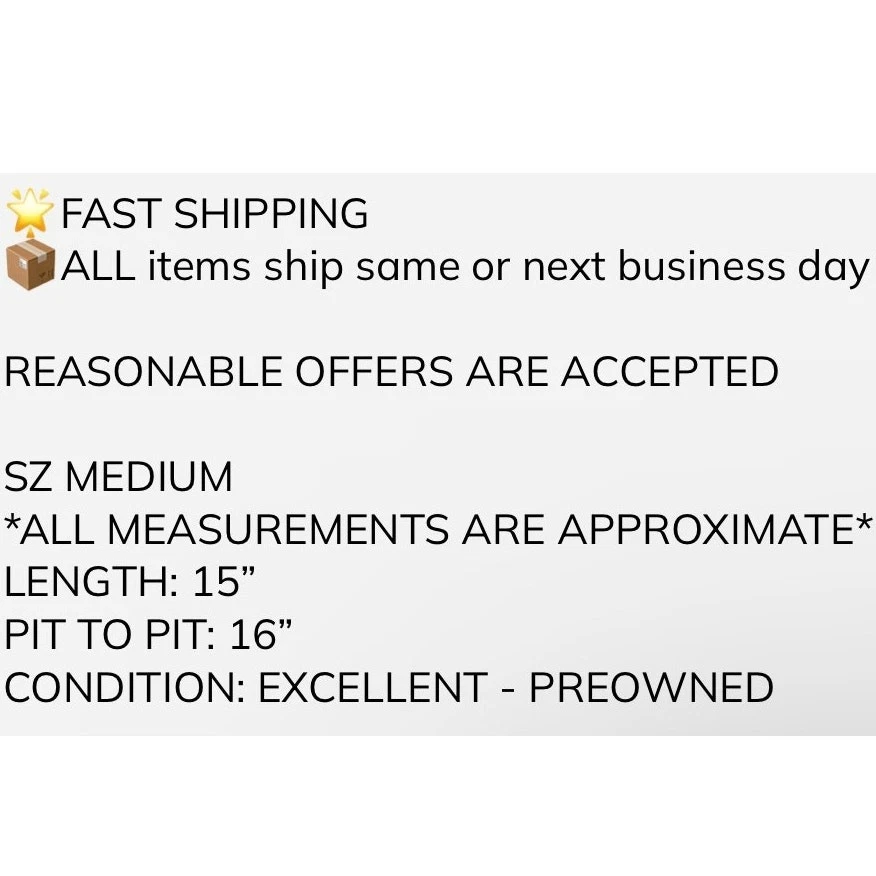The height and width of the screenshot is (876, 876).
Task: Click the REASONABLE OFFERS ARE ACCEPTED line
Action: point(391,372)
